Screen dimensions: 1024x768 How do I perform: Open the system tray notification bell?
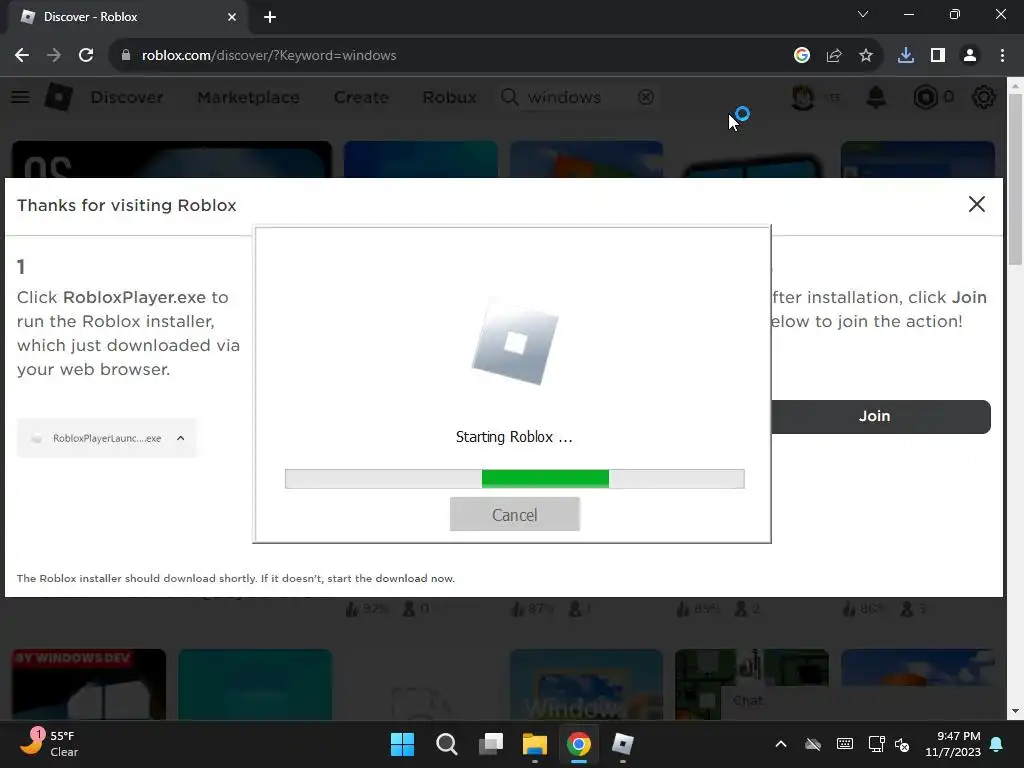[x=997, y=744]
